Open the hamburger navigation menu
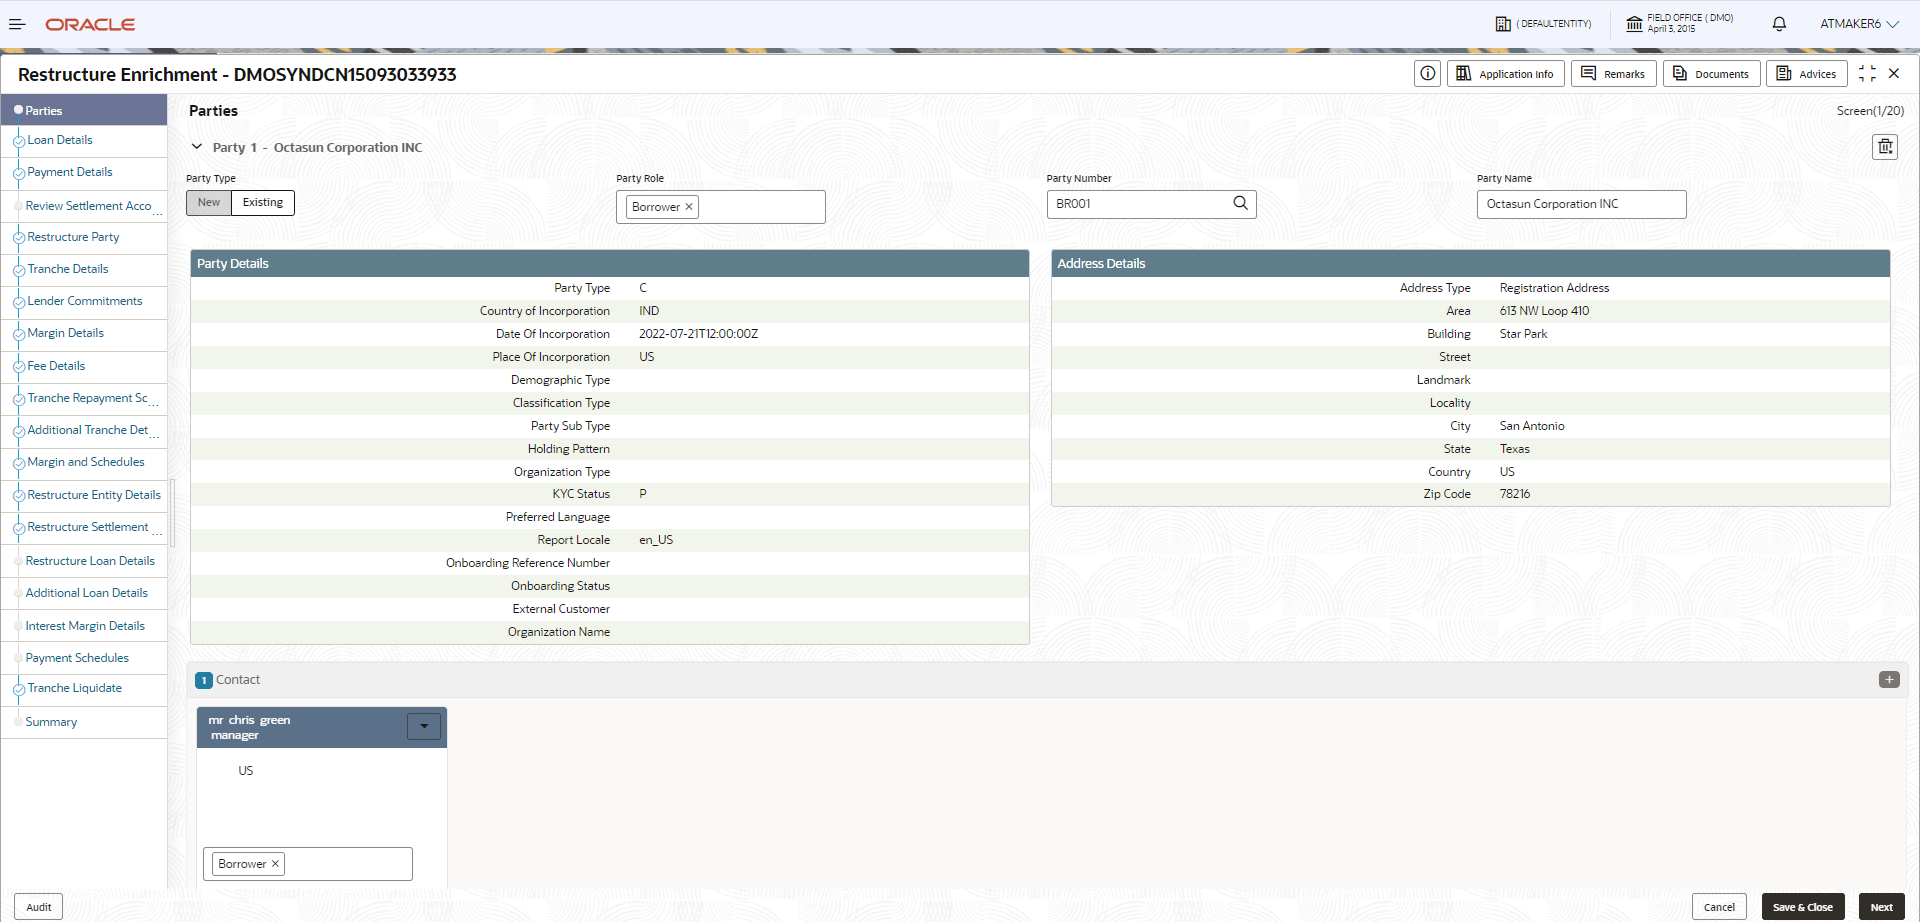1920x922 pixels. tap(16, 24)
